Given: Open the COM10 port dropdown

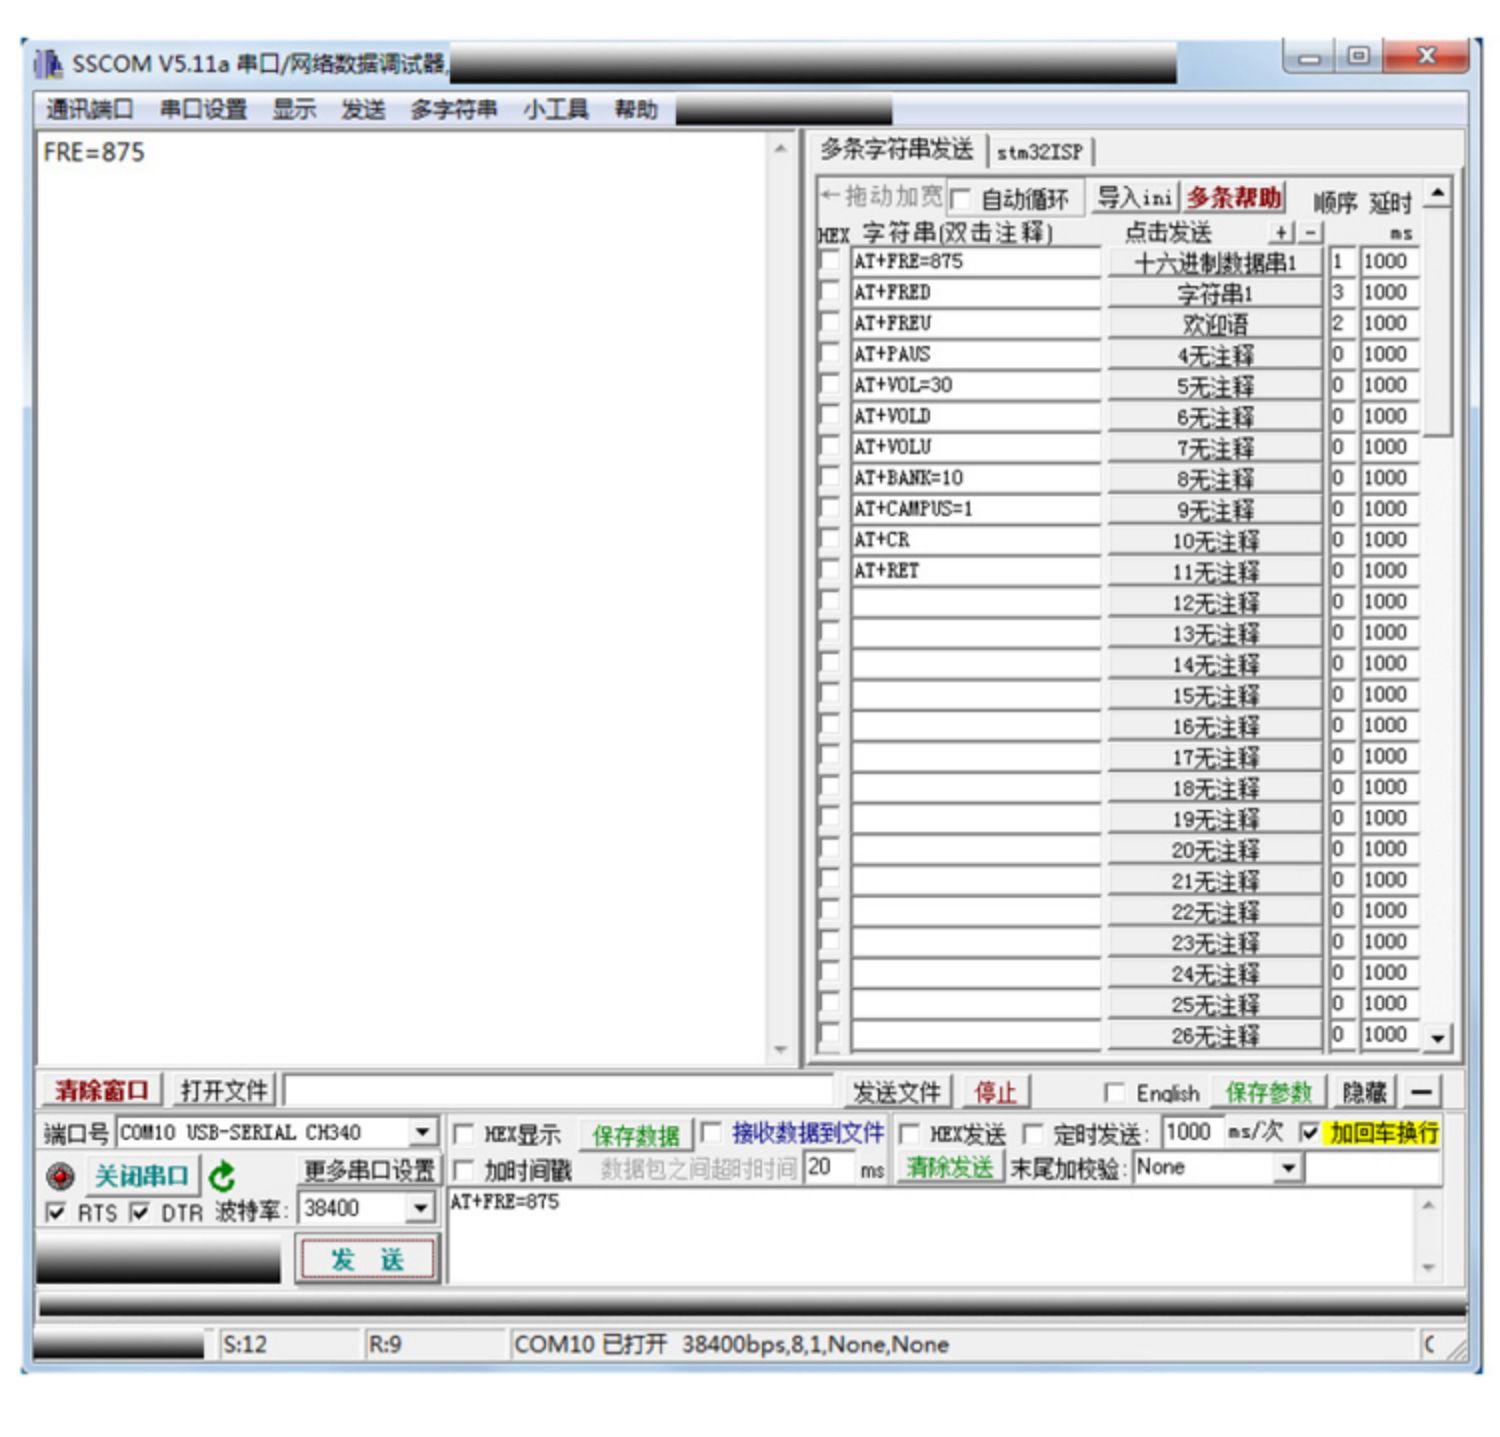Looking at the screenshot, I should click(x=423, y=1132).
